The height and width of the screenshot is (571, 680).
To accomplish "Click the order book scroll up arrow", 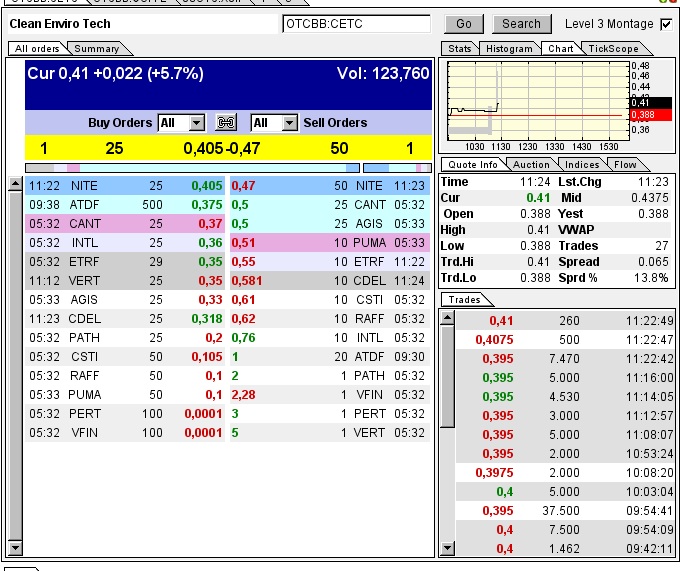I will (x=15, y=184).
